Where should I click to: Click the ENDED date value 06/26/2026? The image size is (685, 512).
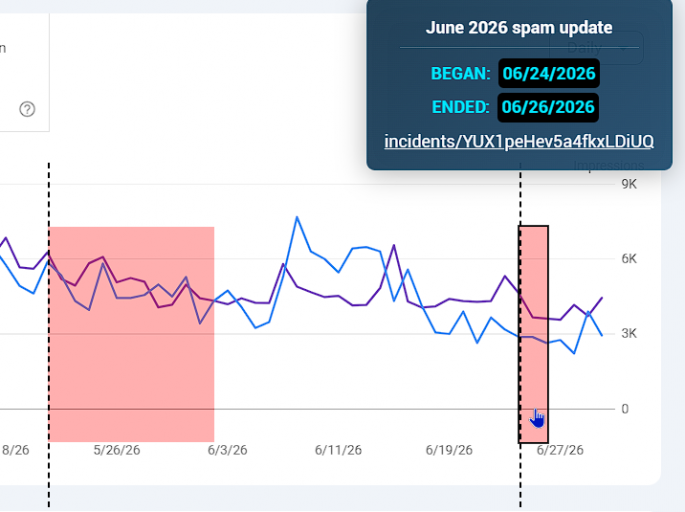[x=548, y=107]
